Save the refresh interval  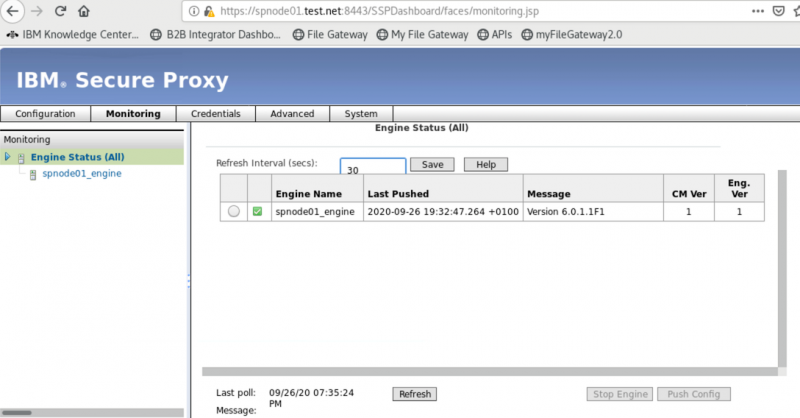(432, 164)
